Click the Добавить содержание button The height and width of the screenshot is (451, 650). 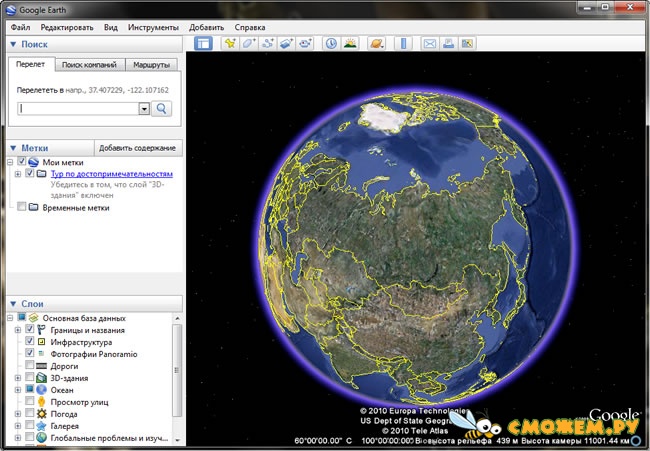(x=137, y=148)
